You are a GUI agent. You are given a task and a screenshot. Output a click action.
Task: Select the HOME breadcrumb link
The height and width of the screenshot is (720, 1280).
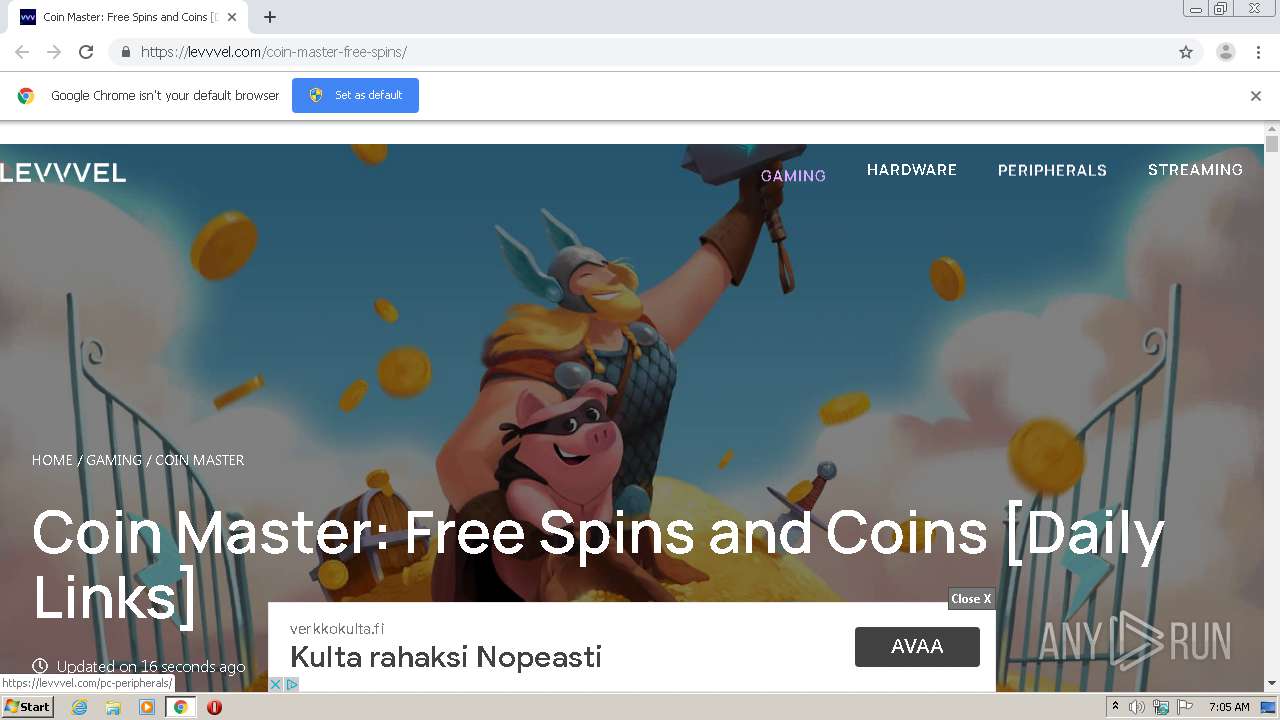pyautogui.click(x=52, y=460)
